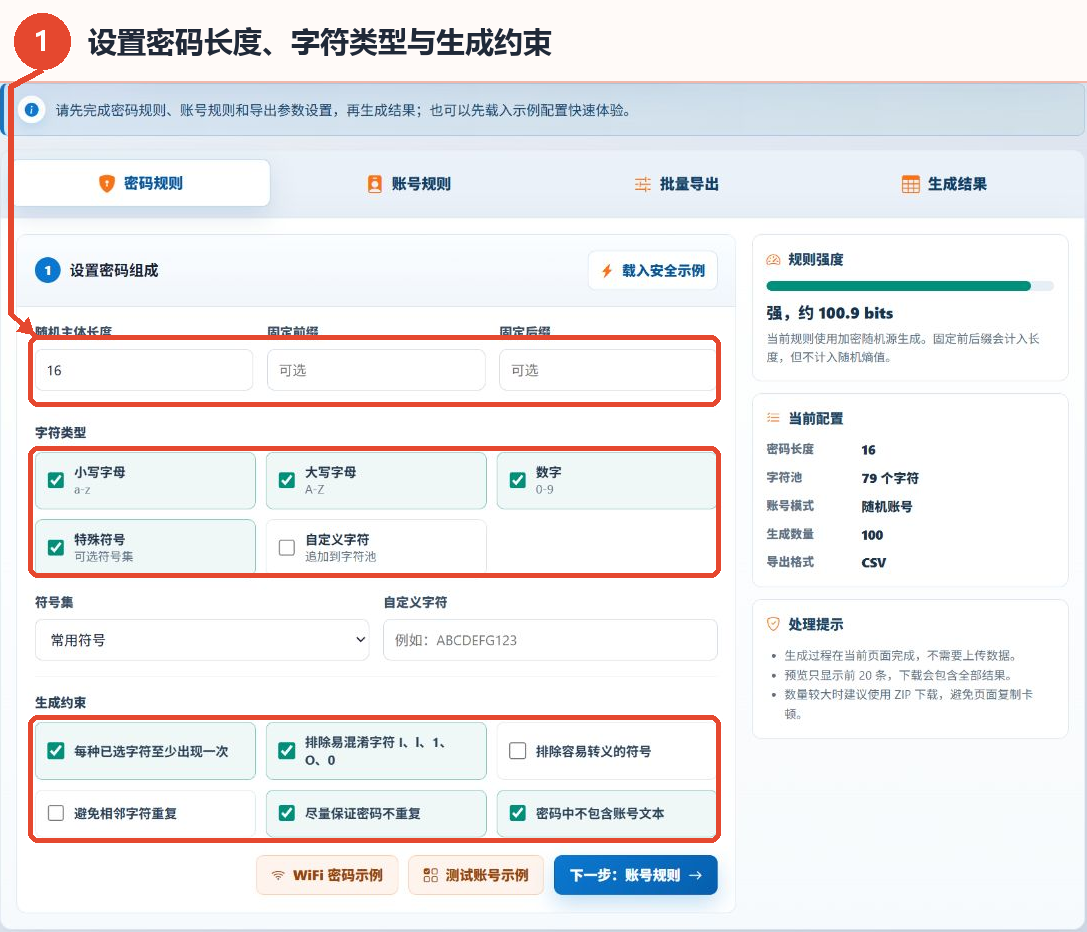Click the 生成约束 section label
1087x932 pixels.
tap(61, 702)
